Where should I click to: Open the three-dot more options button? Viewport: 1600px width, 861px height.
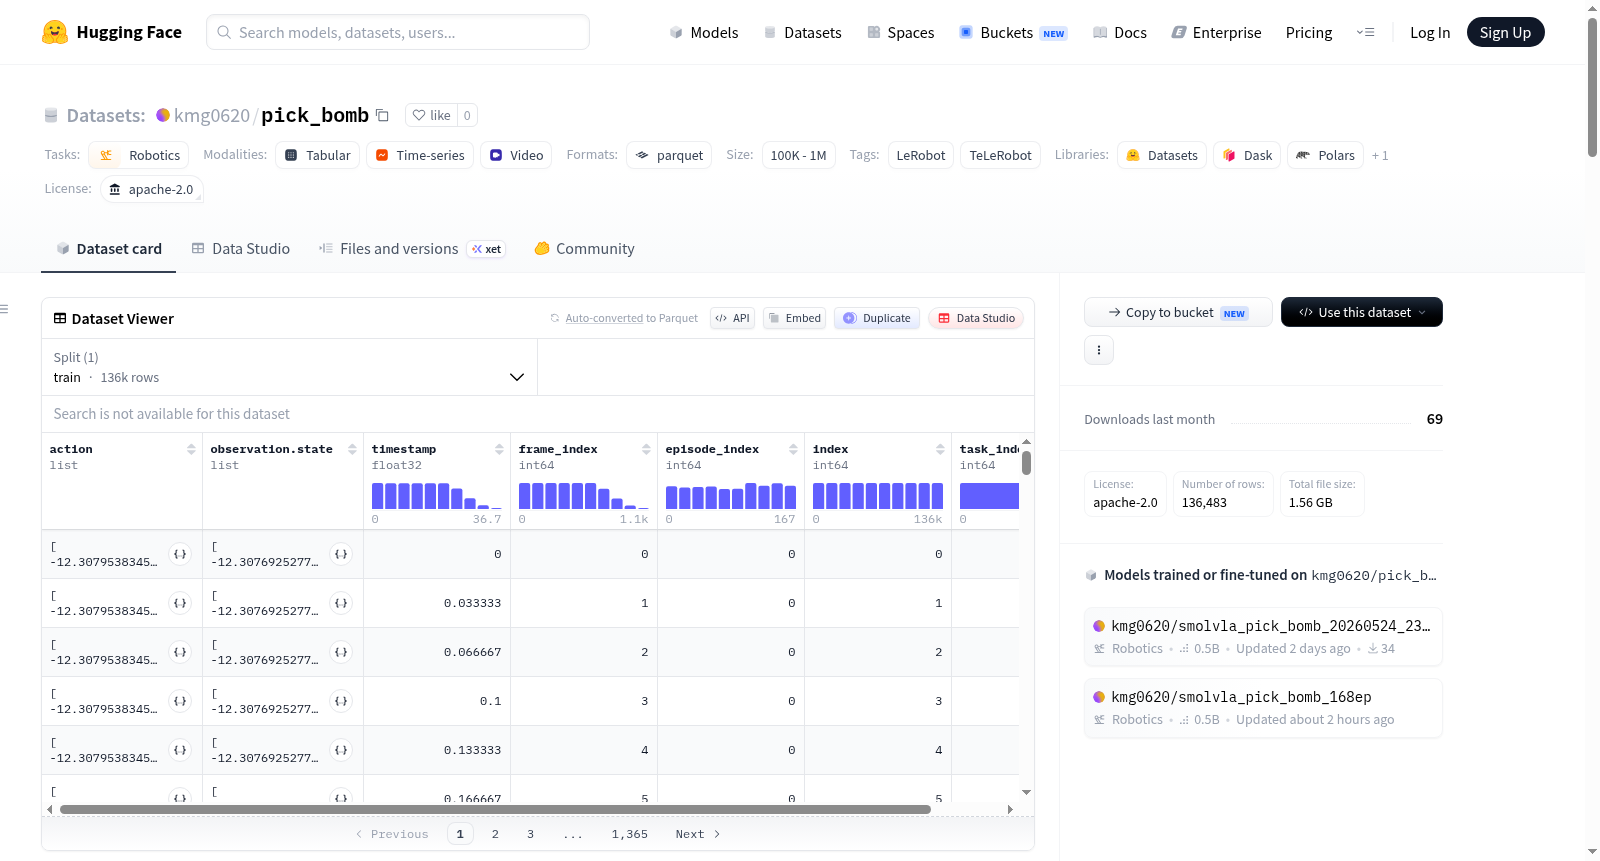pyautogui.click(x=1099, y=350)
